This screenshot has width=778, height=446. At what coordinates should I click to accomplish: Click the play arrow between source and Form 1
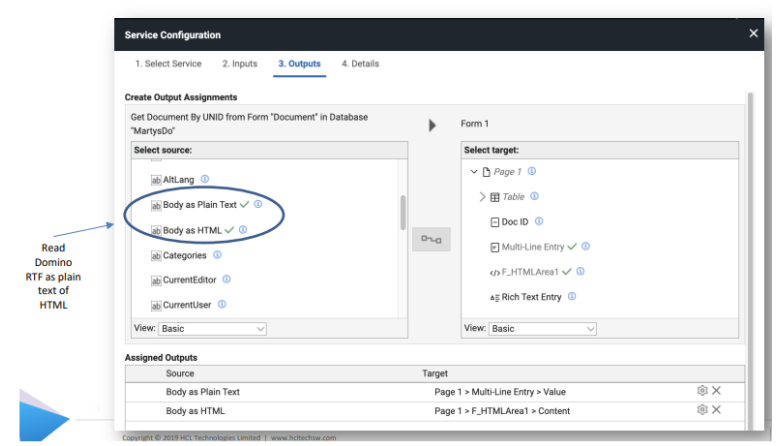click(x=432, y=125)
